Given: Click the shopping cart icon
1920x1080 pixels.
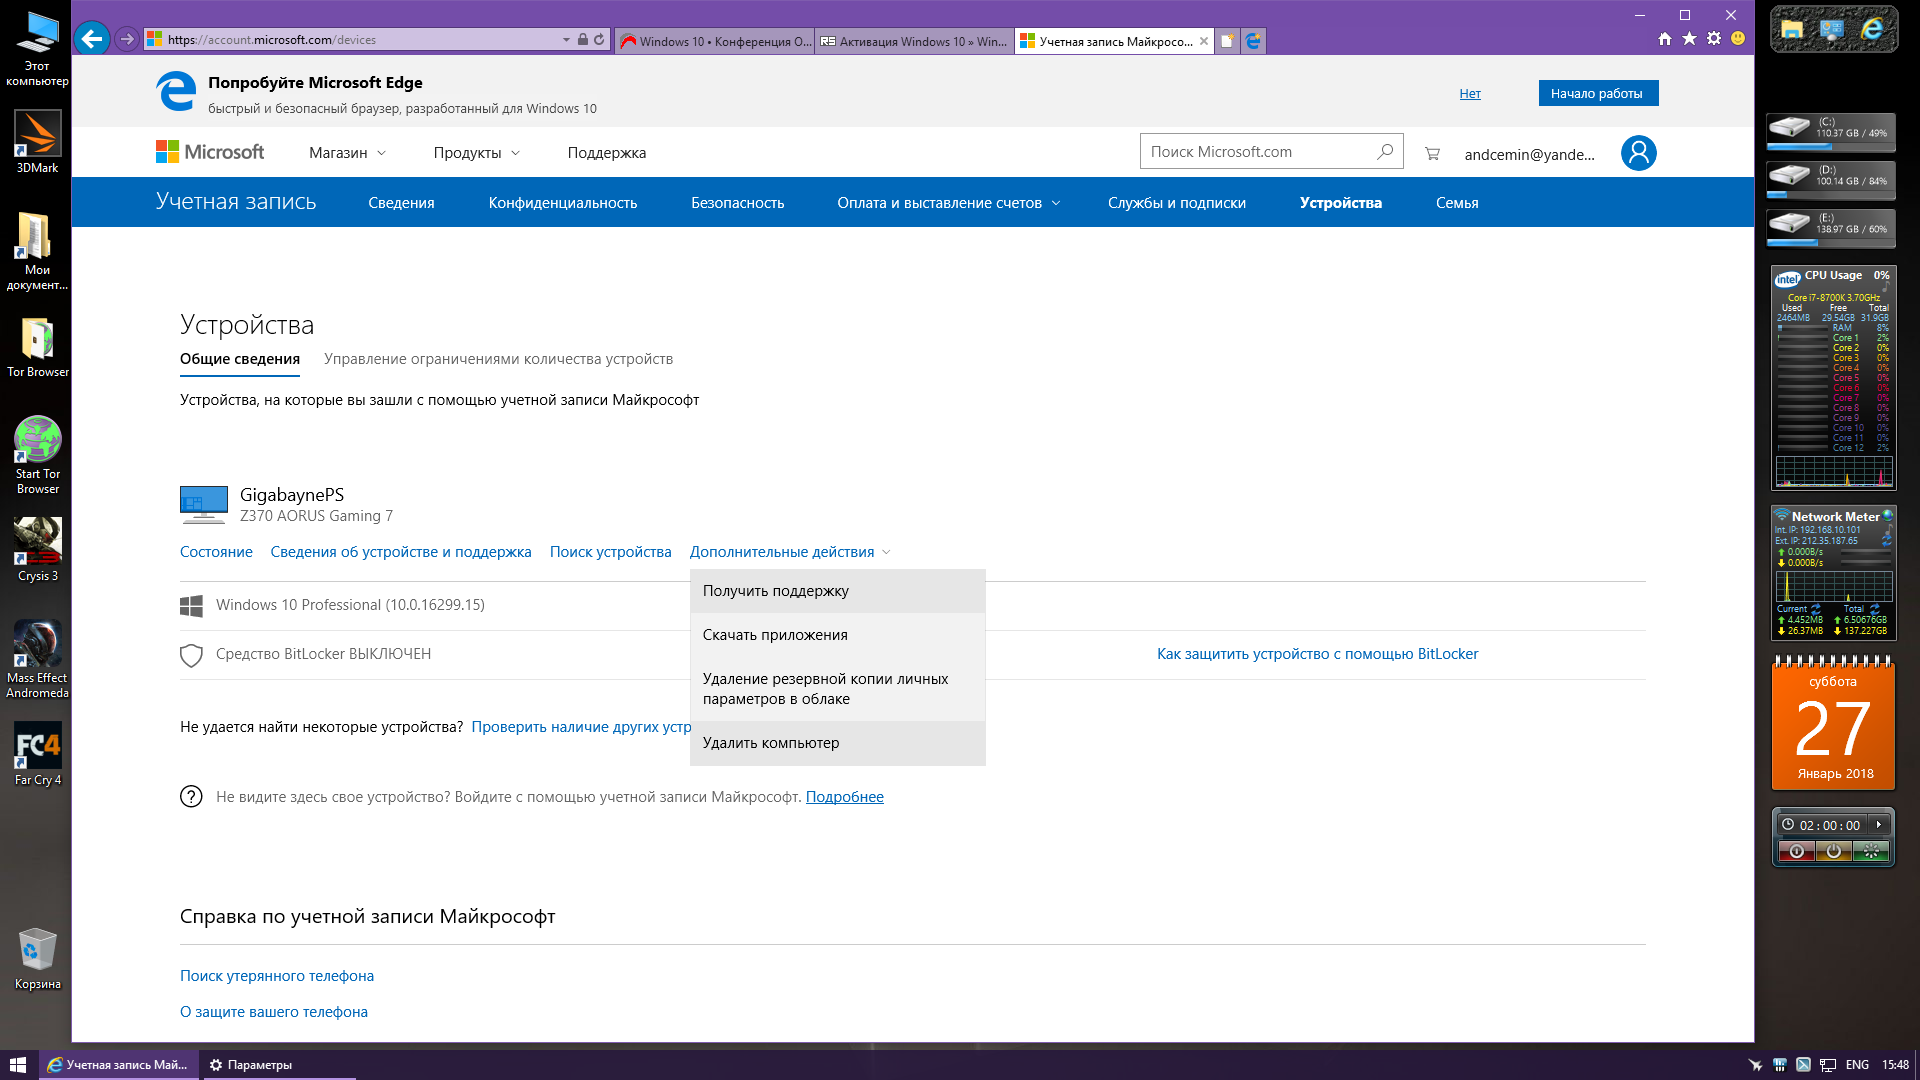Looking at the screenshot, I should coord(1432,153).
